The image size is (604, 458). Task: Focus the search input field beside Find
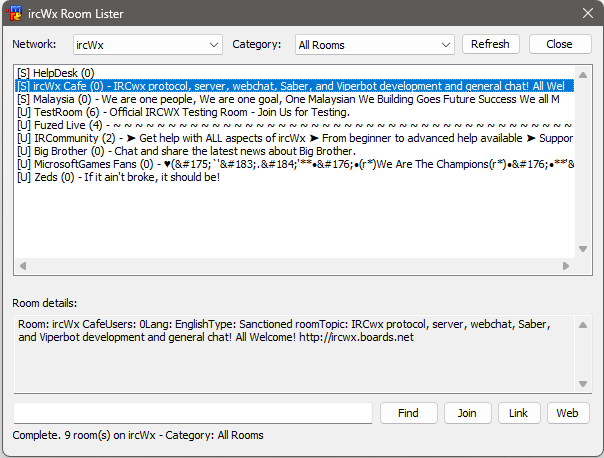pyautogui.click(x=193, y=413)
